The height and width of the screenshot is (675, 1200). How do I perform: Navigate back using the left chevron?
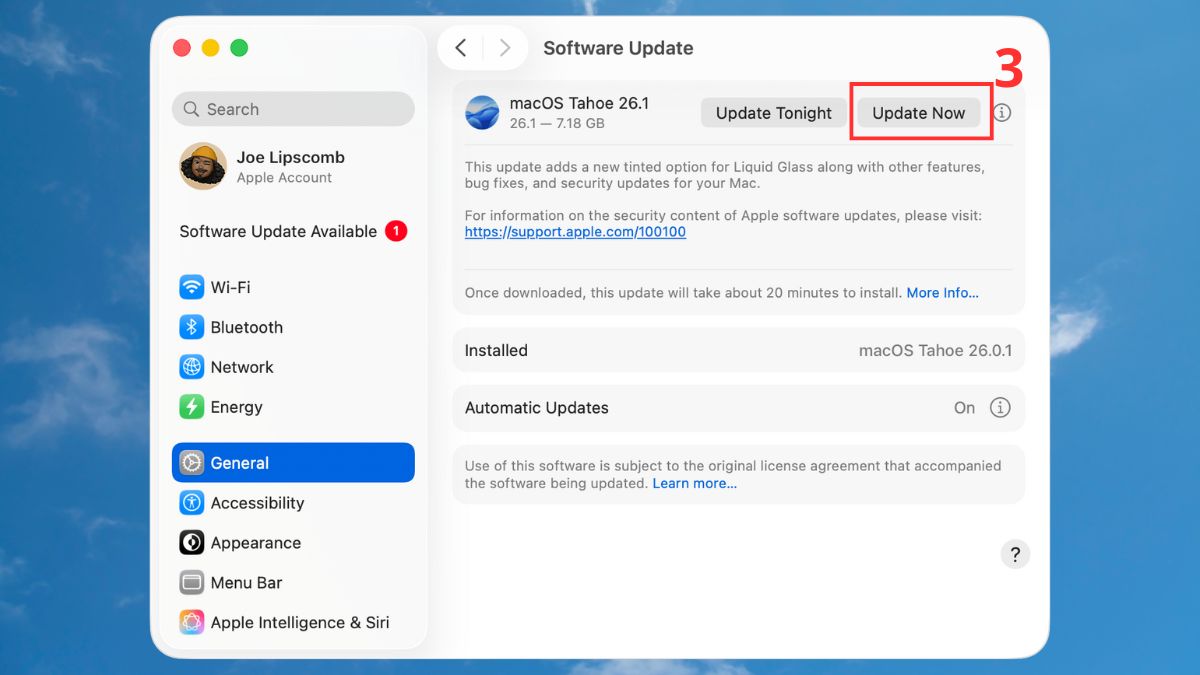(x=461, y=47)
